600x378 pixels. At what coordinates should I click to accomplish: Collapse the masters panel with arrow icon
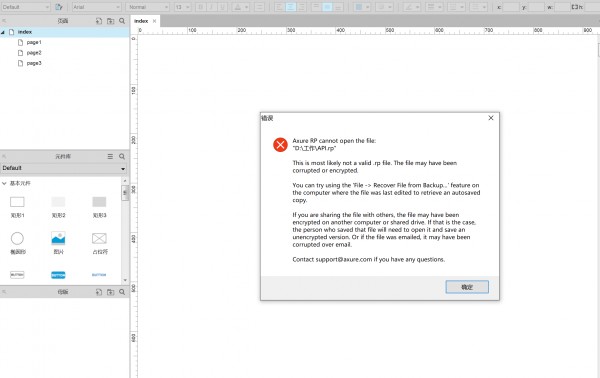tap(4, 292)
